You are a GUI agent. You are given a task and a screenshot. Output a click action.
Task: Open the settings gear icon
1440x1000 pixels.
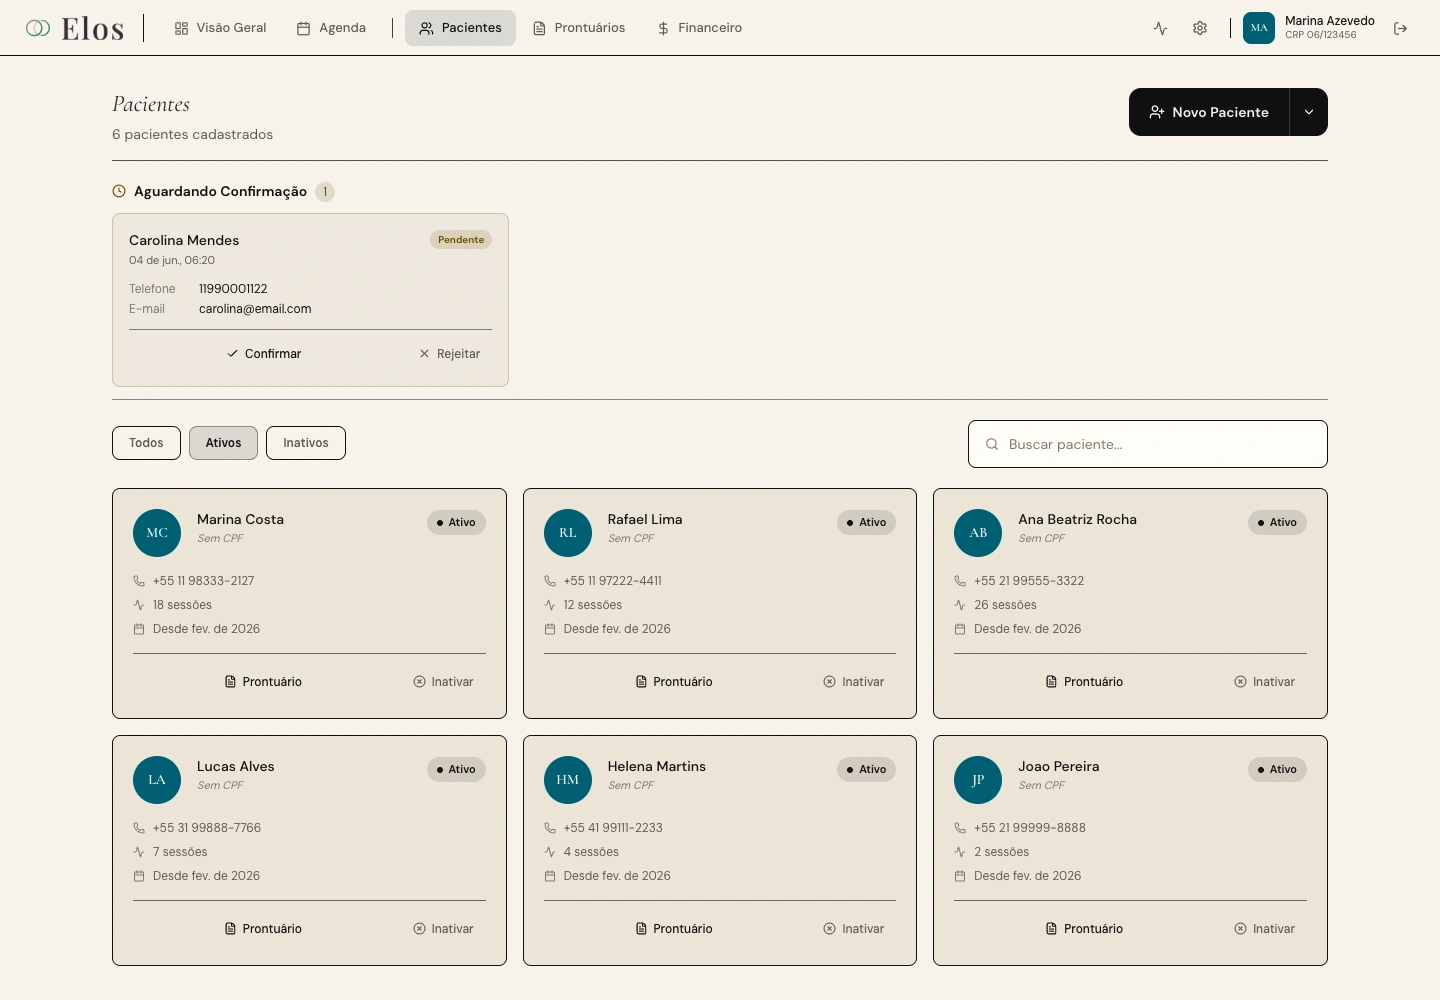(1200, 28)
